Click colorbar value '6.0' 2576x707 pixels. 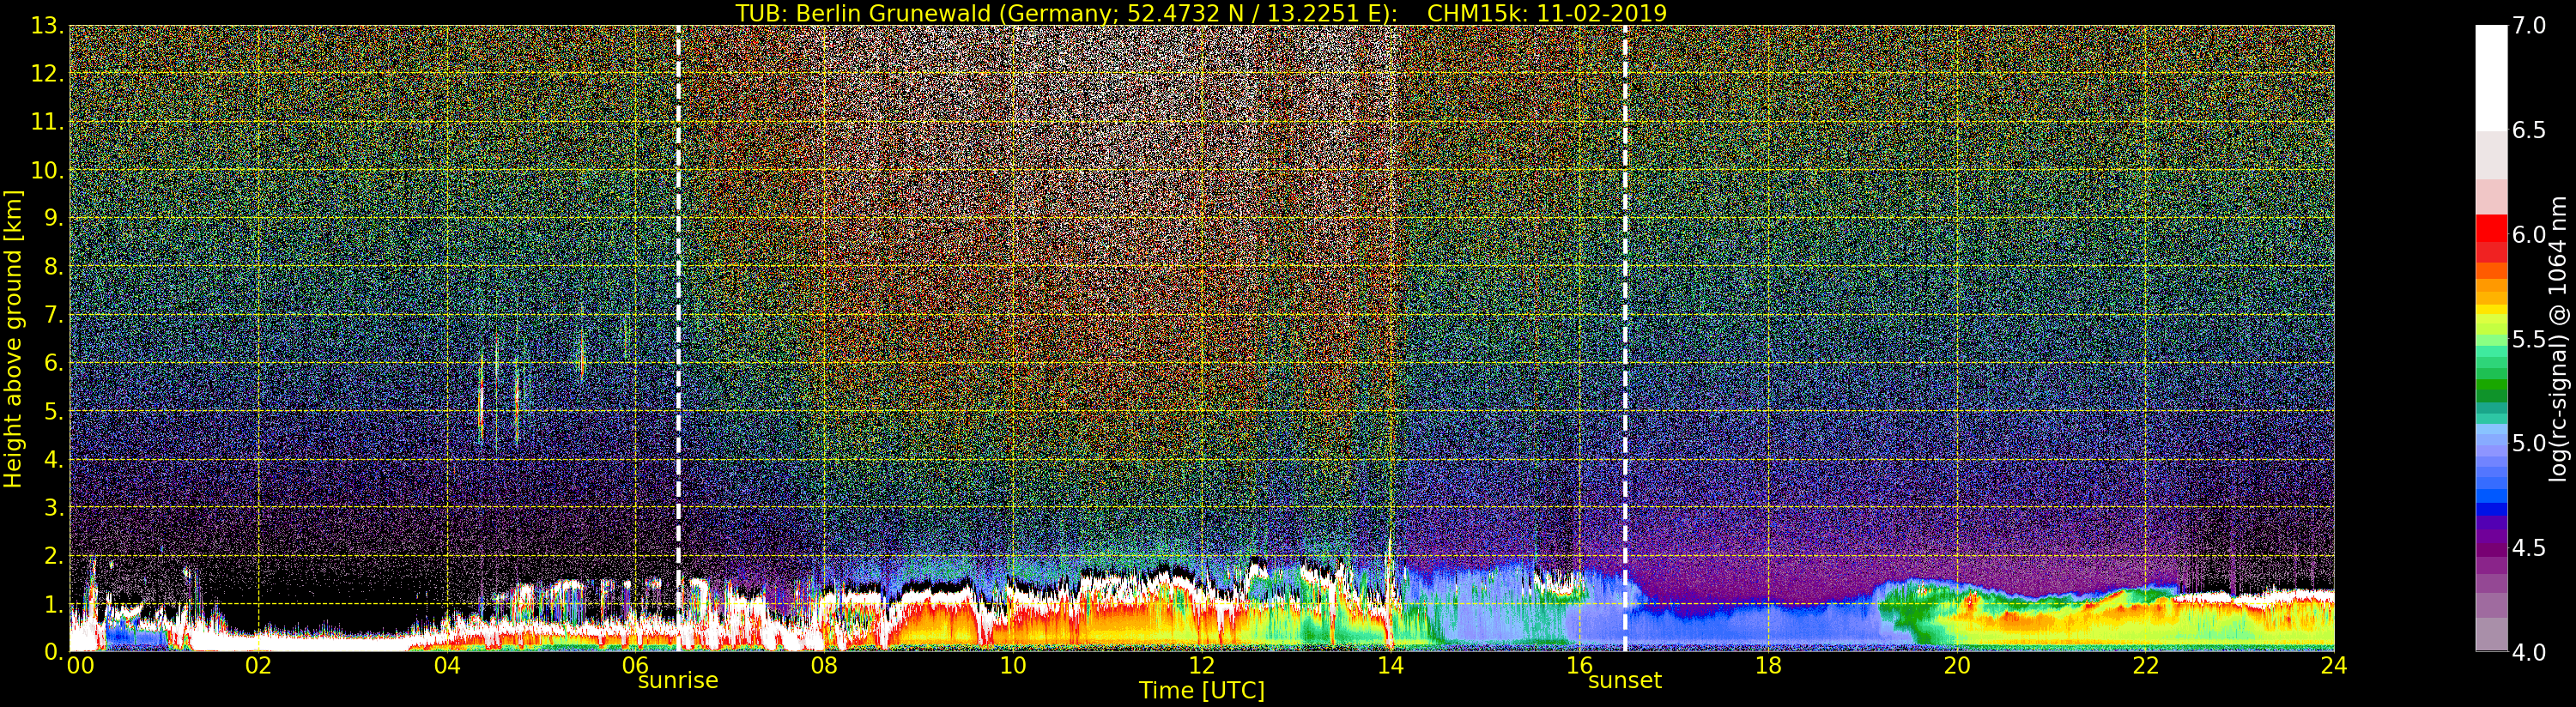[x=2529, y=234]
